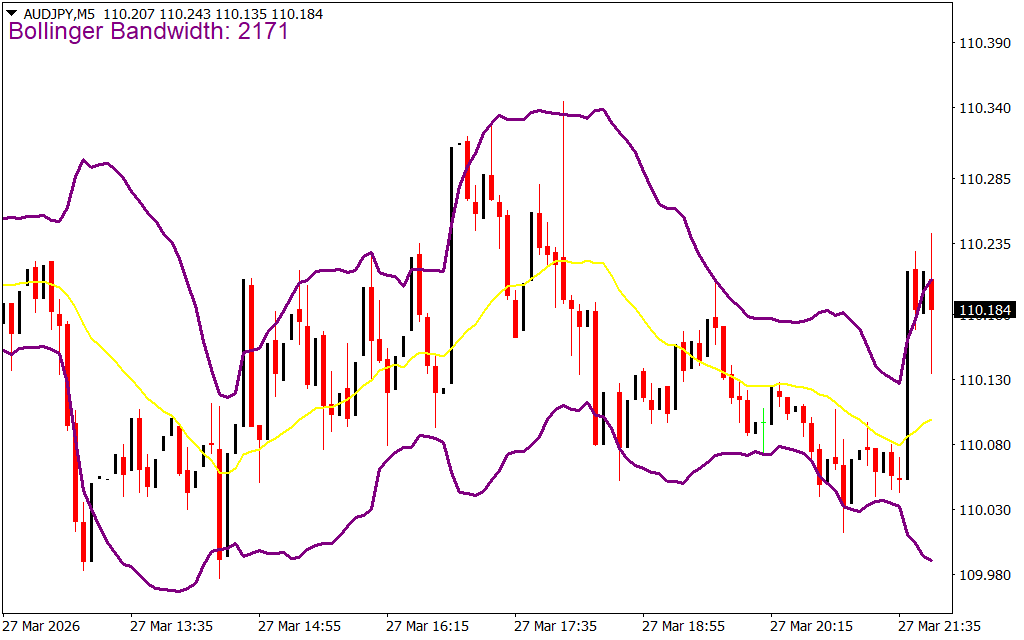Click the triangle arrow beside AUDJPY,M5
1024x640 pixels.
pos(11,11)
